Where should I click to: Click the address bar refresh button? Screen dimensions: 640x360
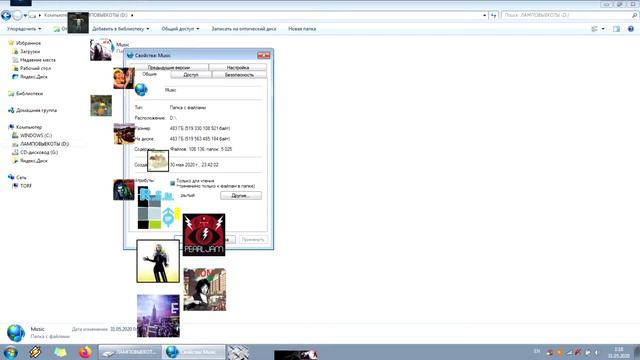coord(493,16)
